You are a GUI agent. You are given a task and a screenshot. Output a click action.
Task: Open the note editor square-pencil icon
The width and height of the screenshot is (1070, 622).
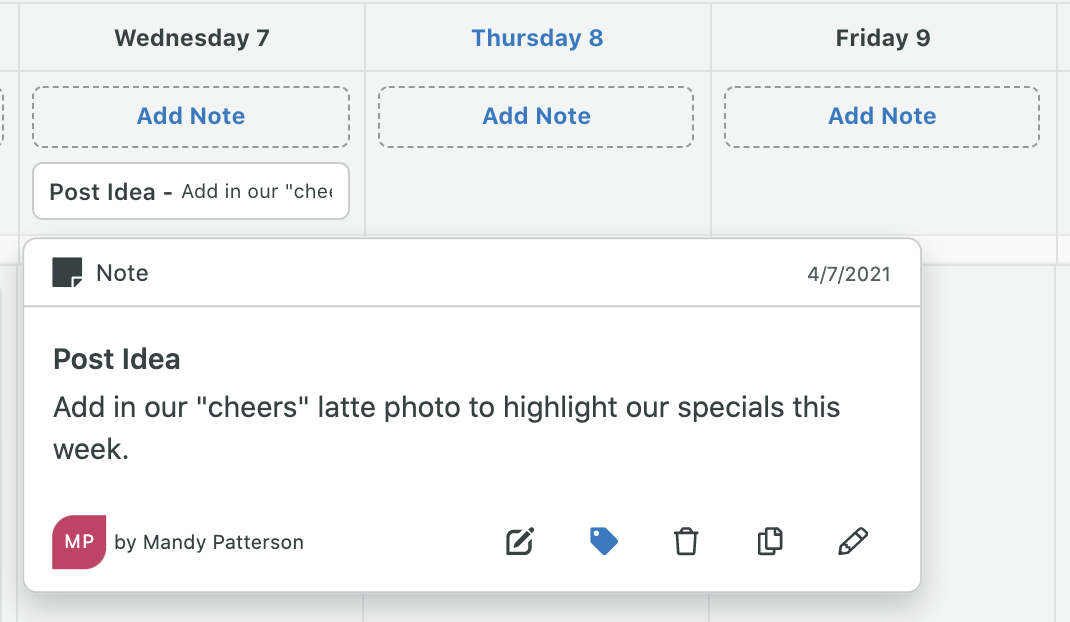click(x=520, y=541)
